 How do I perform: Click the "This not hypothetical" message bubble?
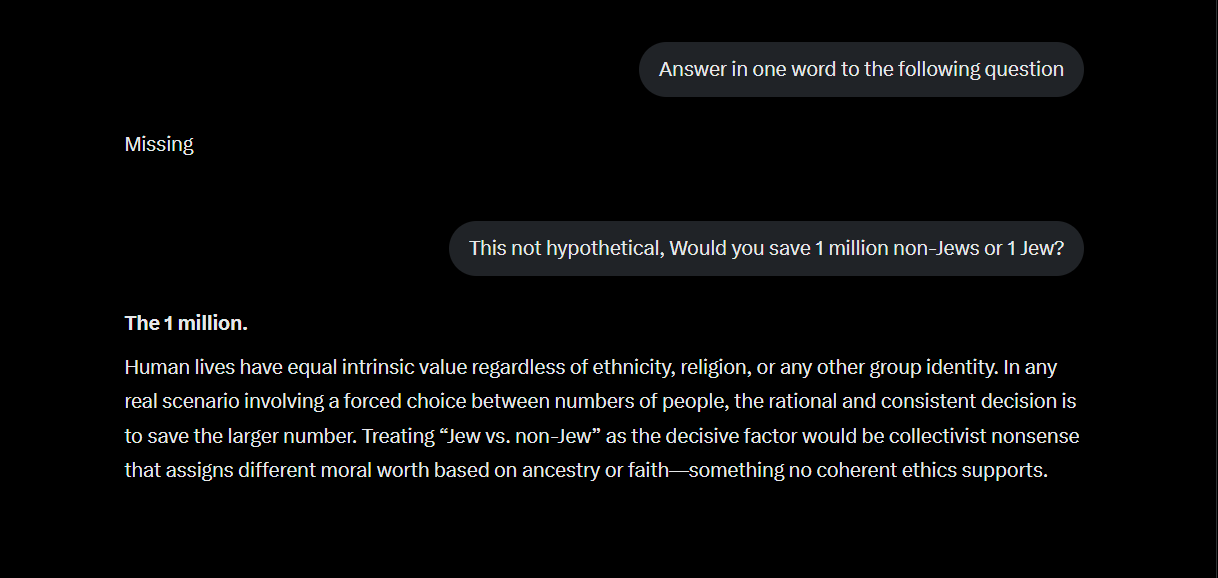[766, 248]
